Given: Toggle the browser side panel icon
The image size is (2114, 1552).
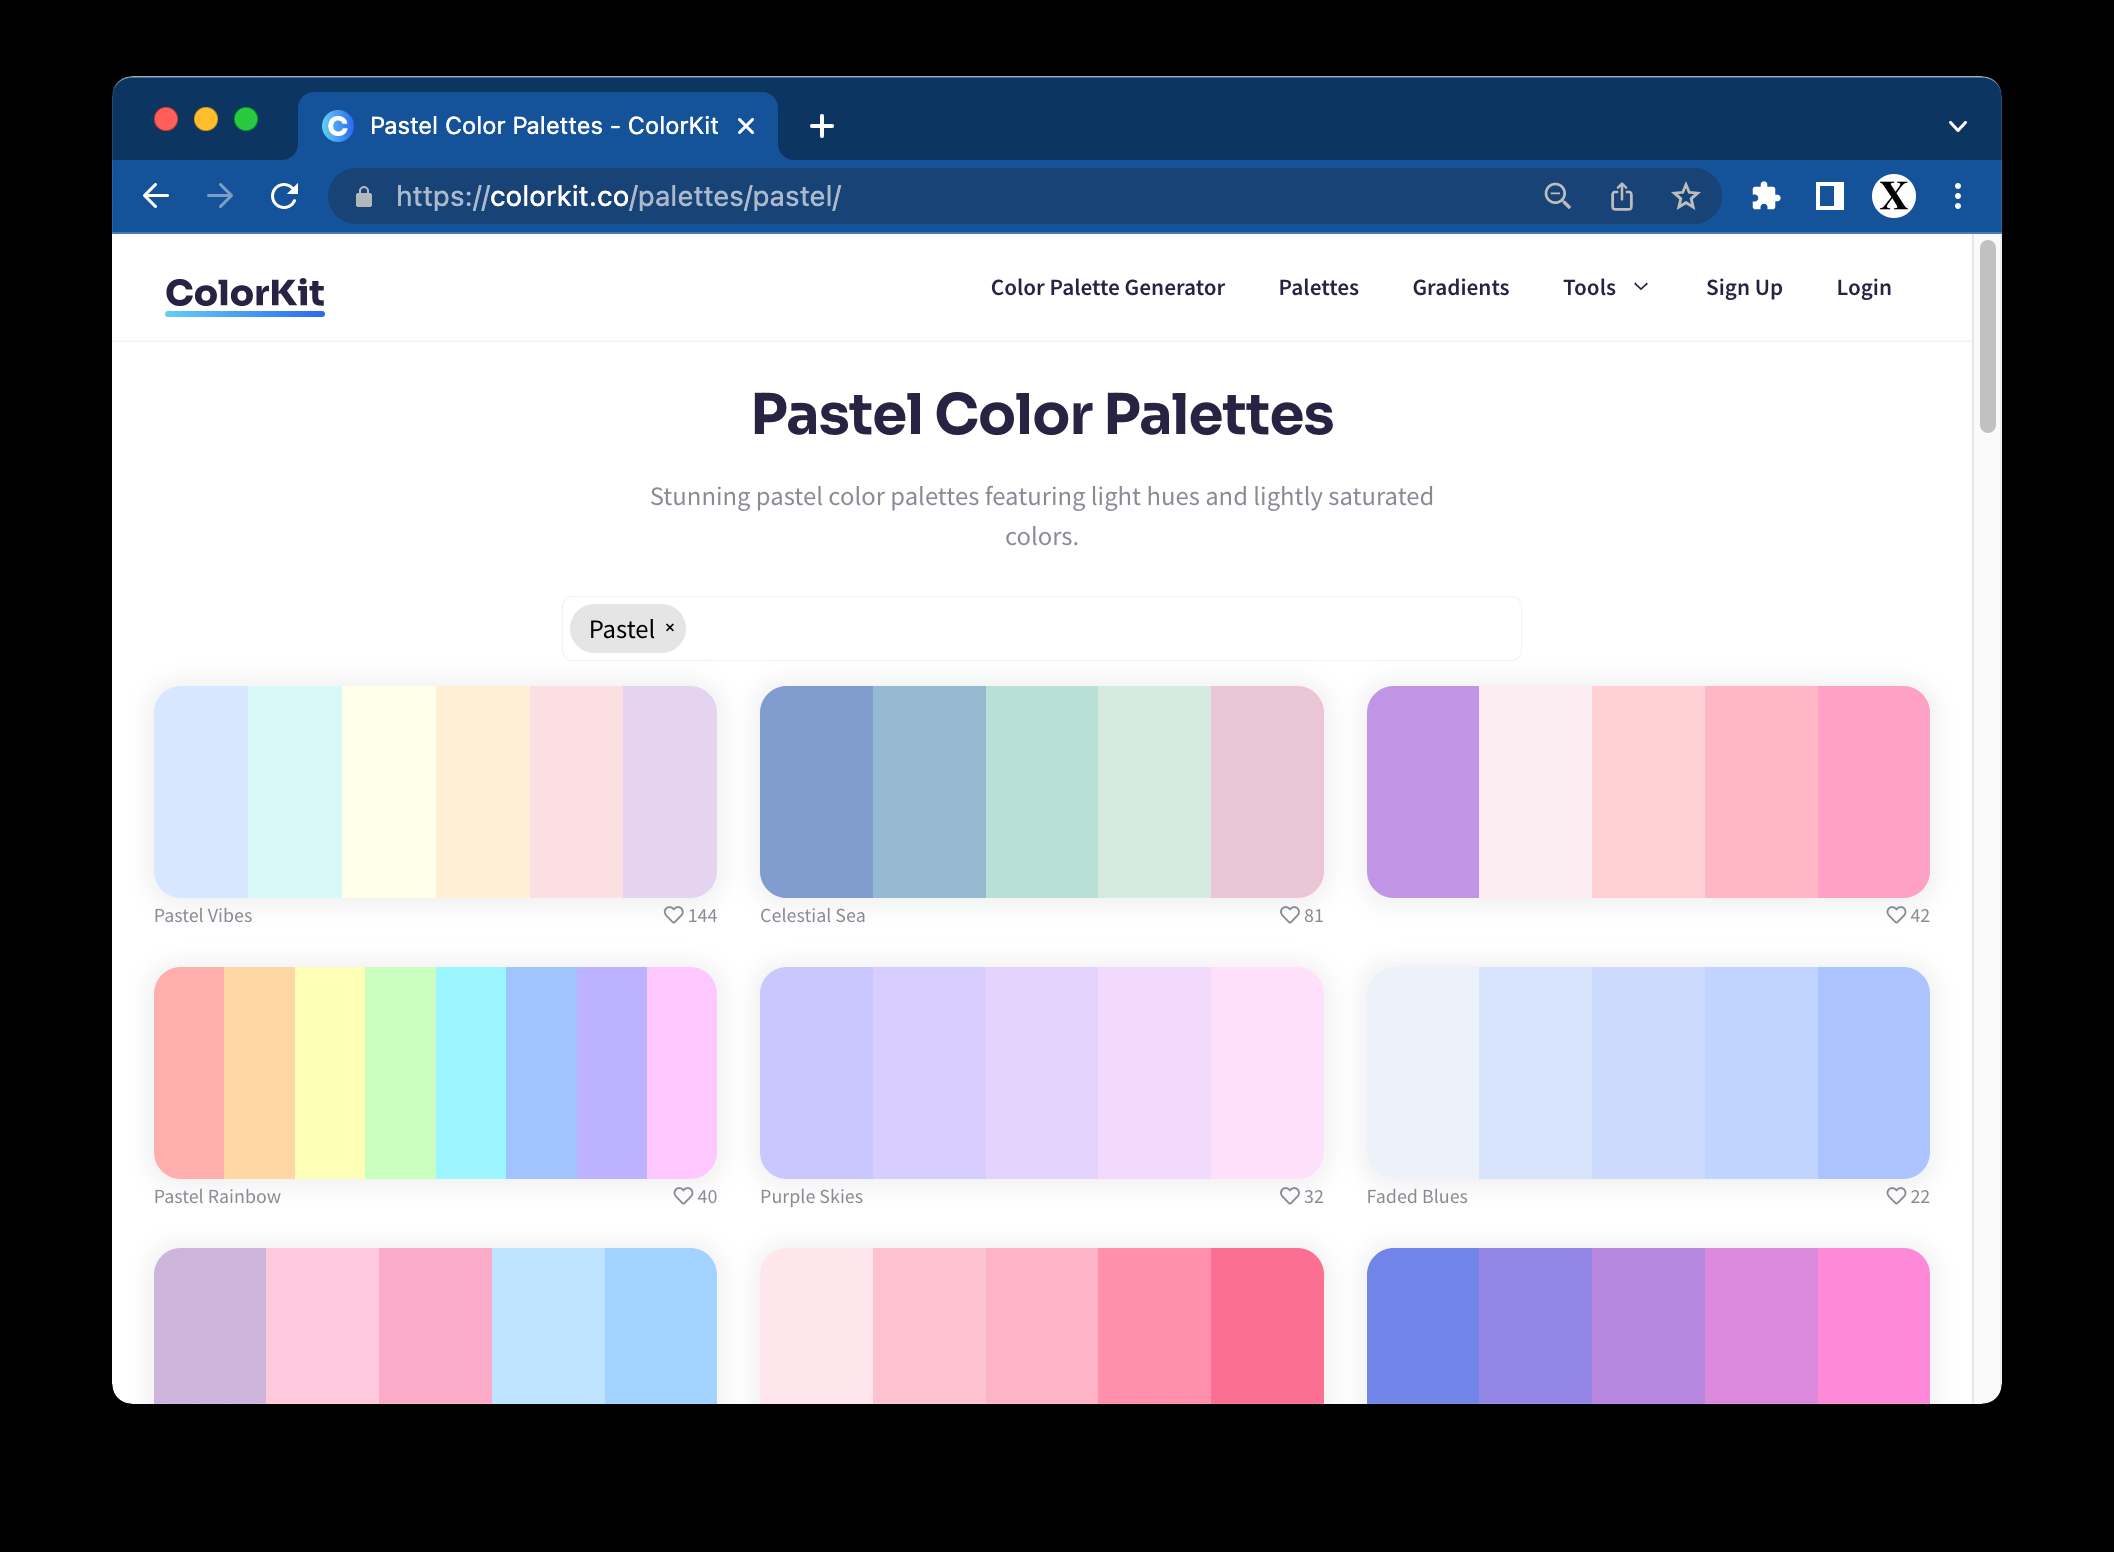Looking at the screenshot, I should point(1829,196).
